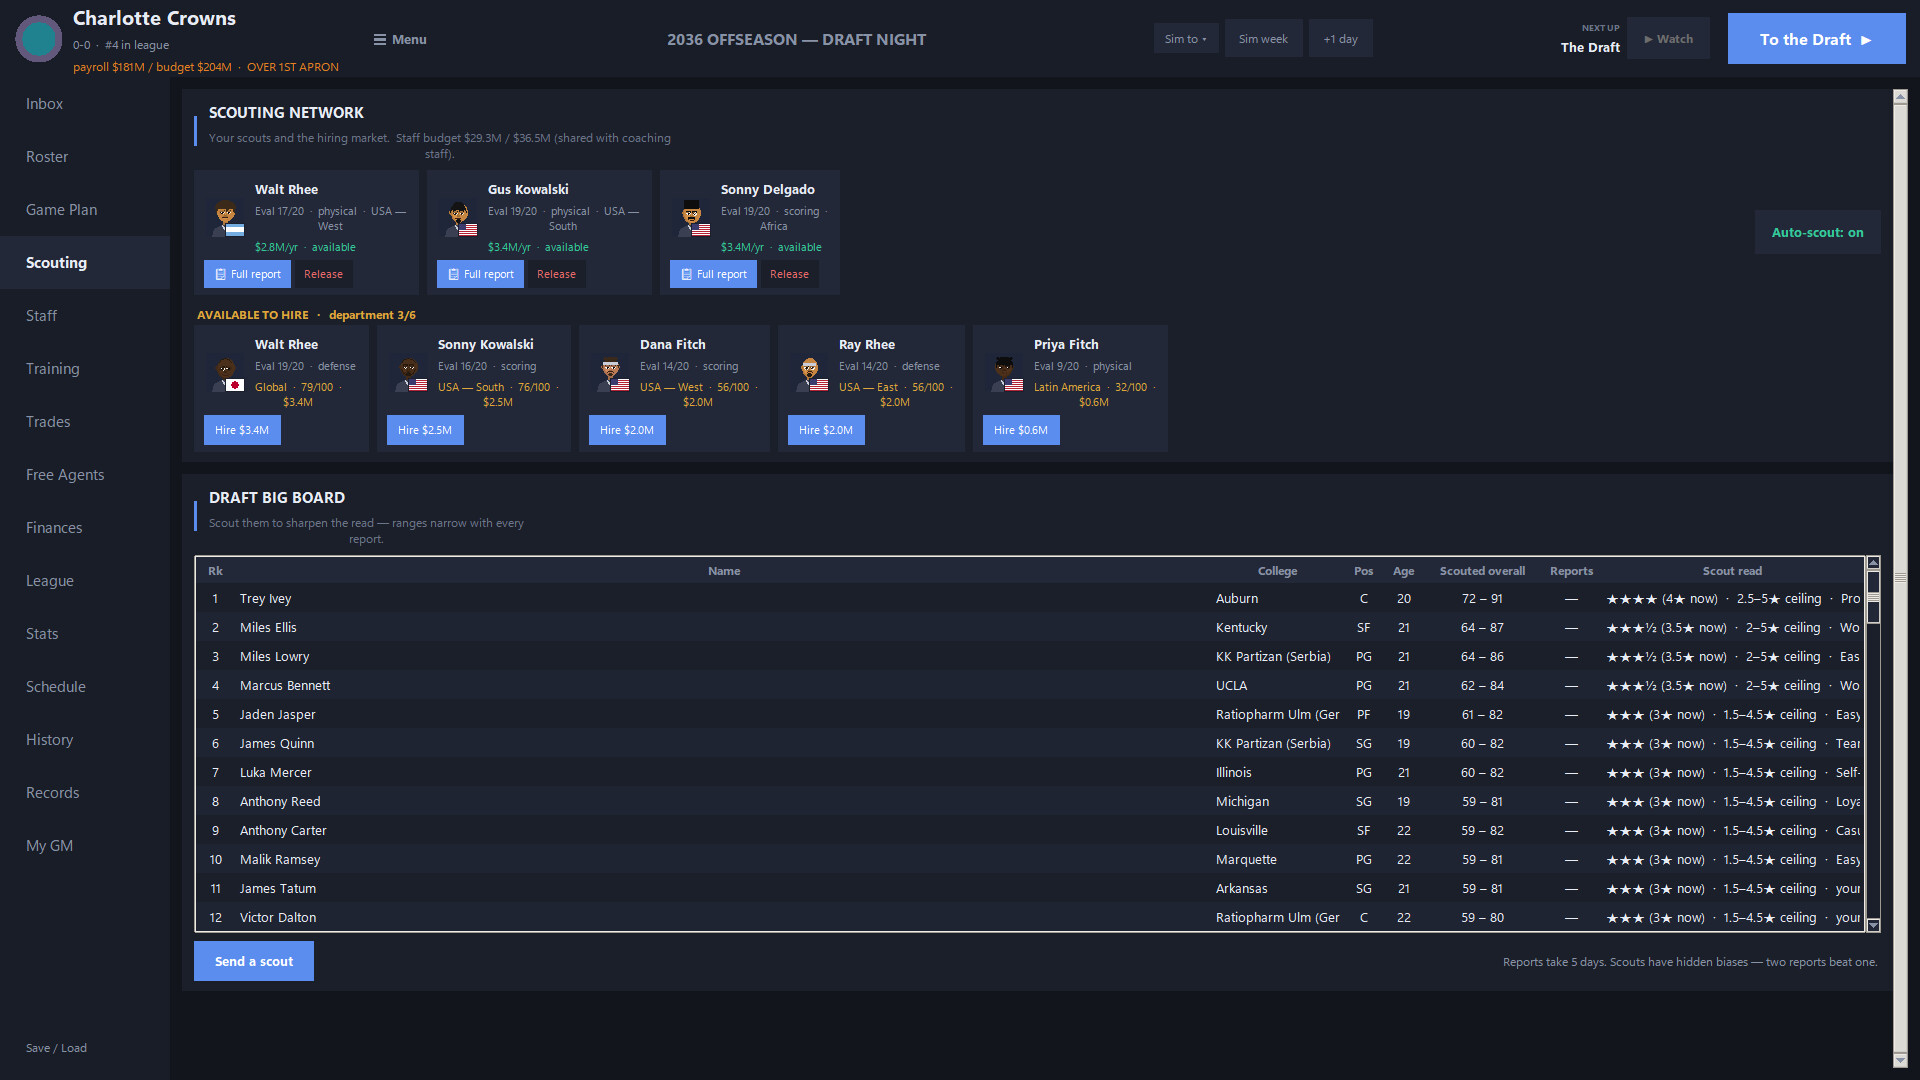Hire Priya Fitch for $0.6M
This screenshot has width=1920, height=1080.
pyautogui.click(x=1021, y=430)
